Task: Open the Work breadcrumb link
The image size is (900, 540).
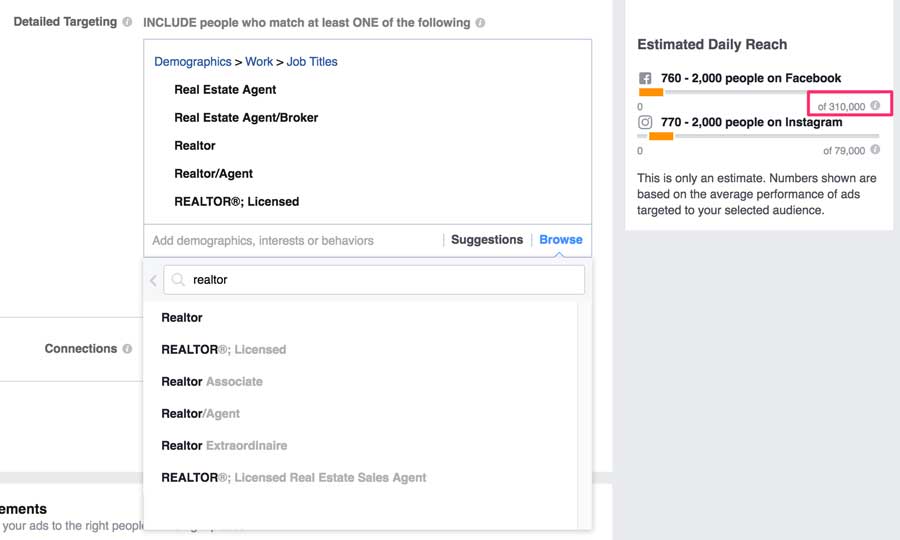Action: point(259,62)
